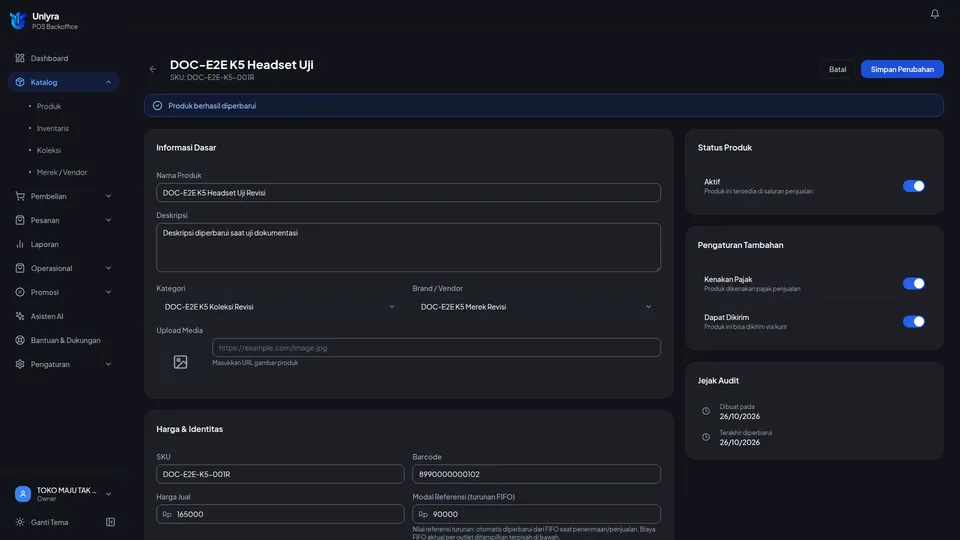This screenshot has width=960, height=540.
Task: Click the Dashboard grid icon
Action: pyautogui.click(x=20, y=58)
